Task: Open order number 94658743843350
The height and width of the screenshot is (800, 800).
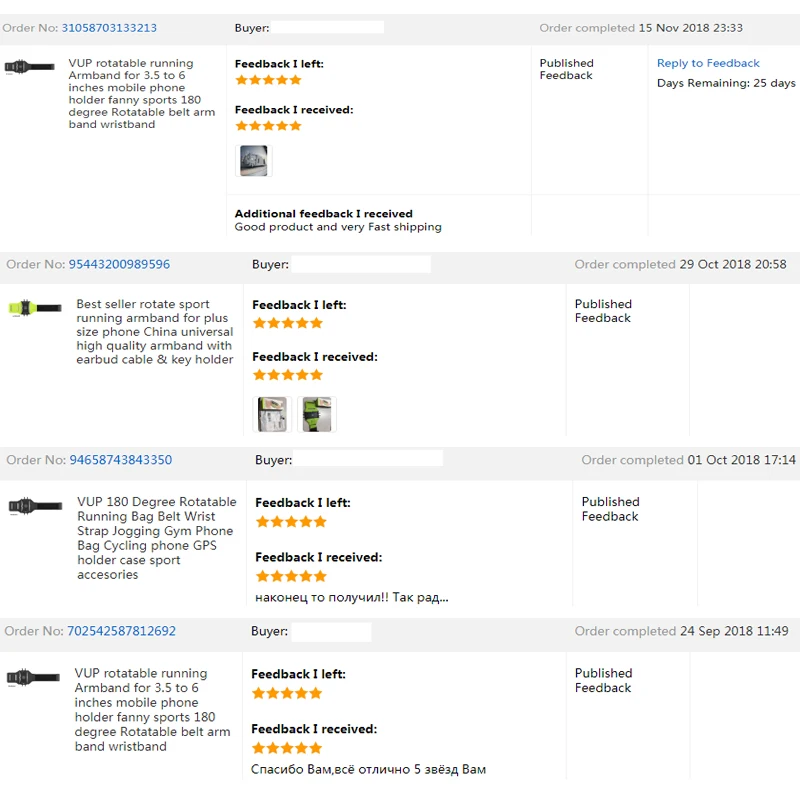Action: [x=120, y=460]
